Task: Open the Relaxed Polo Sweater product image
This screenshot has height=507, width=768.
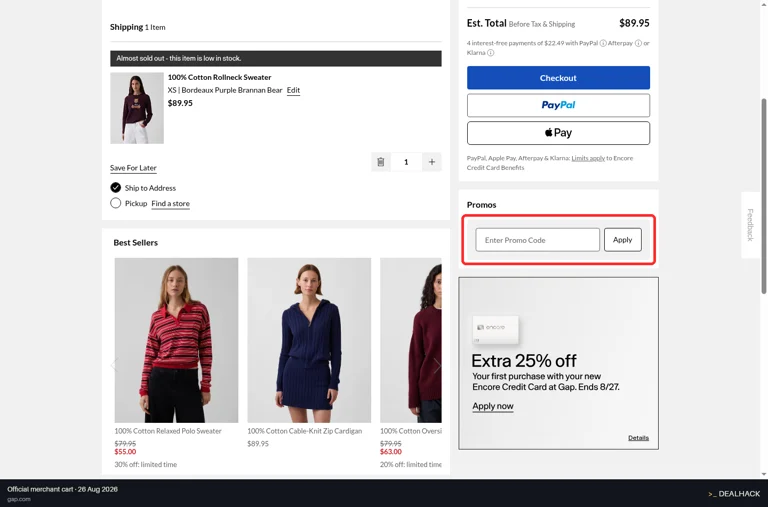Action: [x=176, y=340]
